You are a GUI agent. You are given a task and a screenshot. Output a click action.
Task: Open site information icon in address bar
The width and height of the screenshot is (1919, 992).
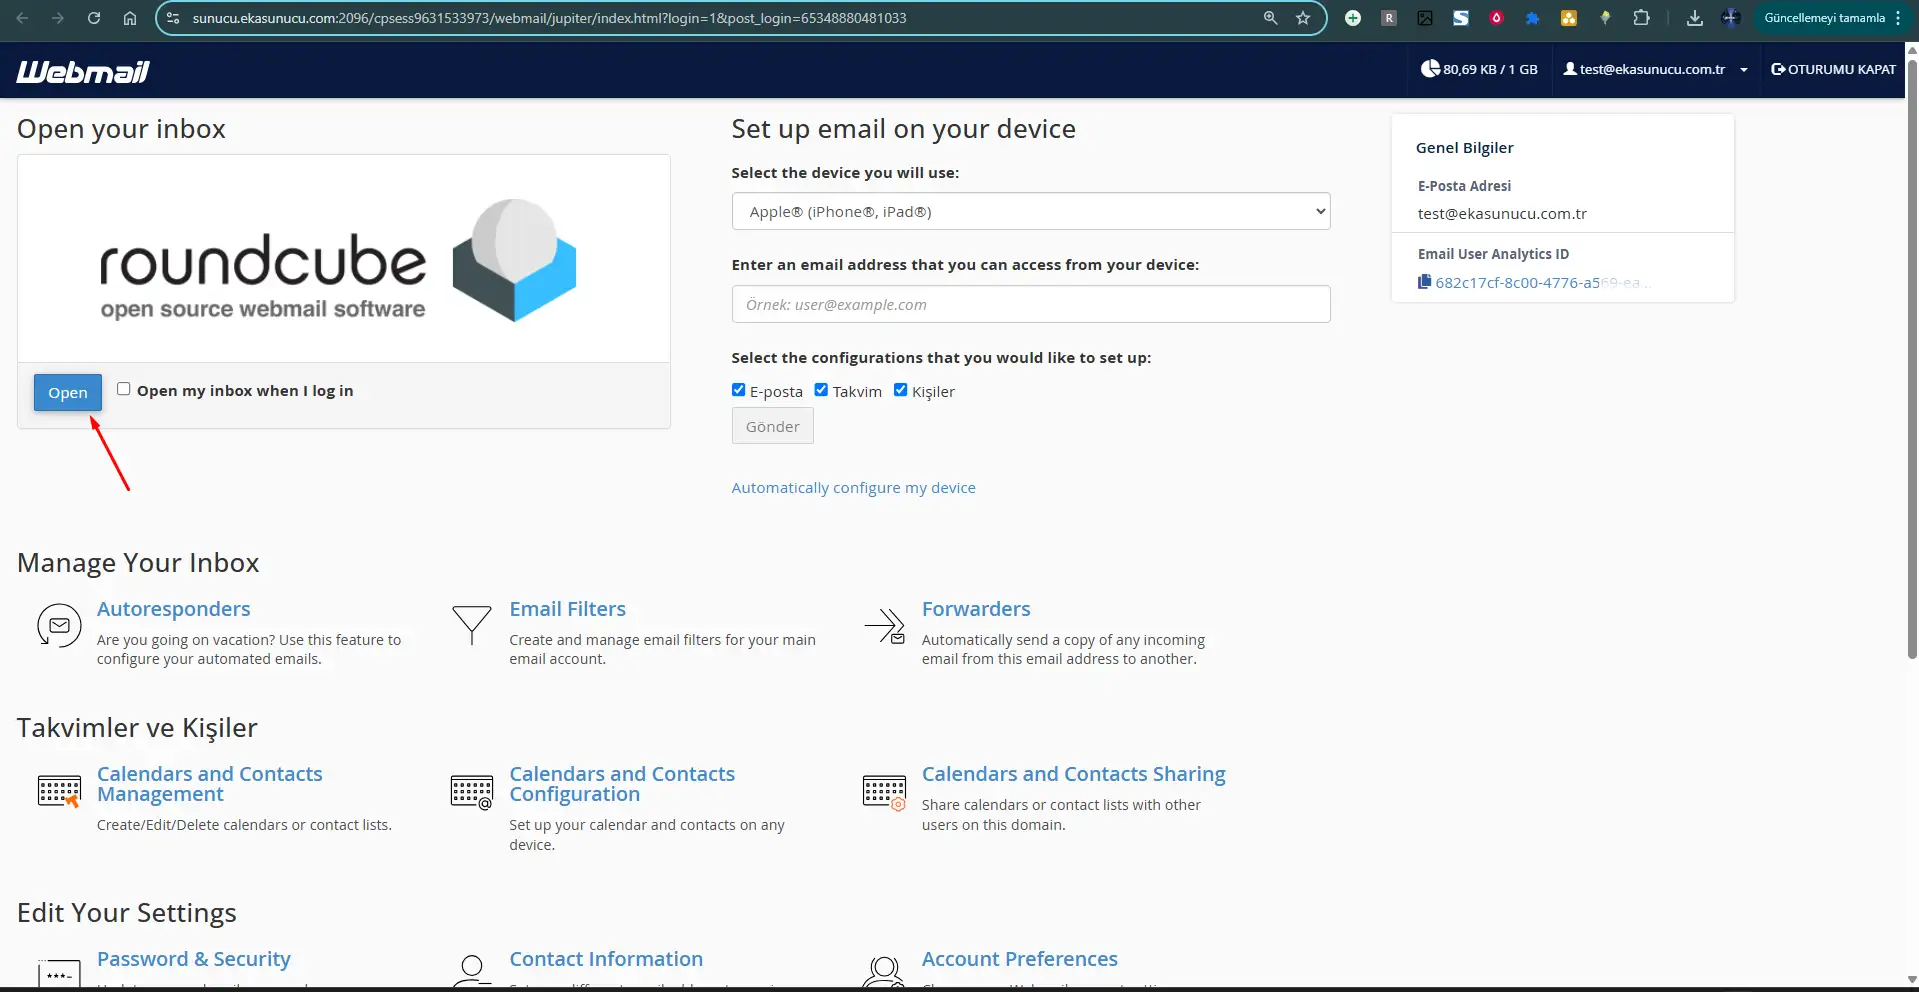[173, 18]
